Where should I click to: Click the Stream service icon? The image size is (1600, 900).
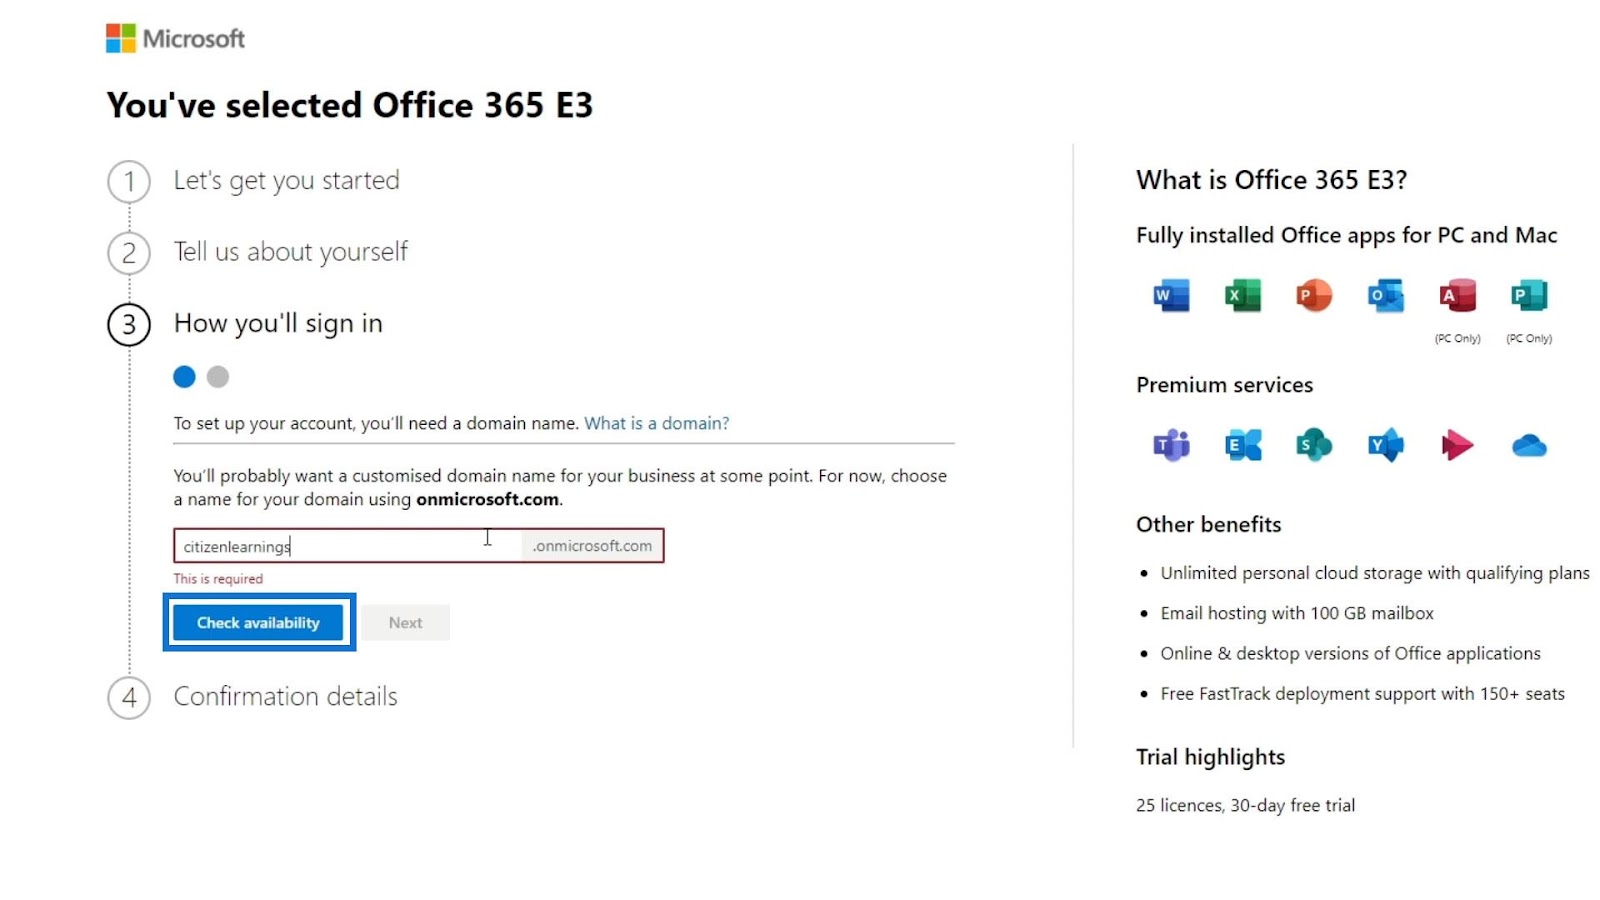(1457, 445)
